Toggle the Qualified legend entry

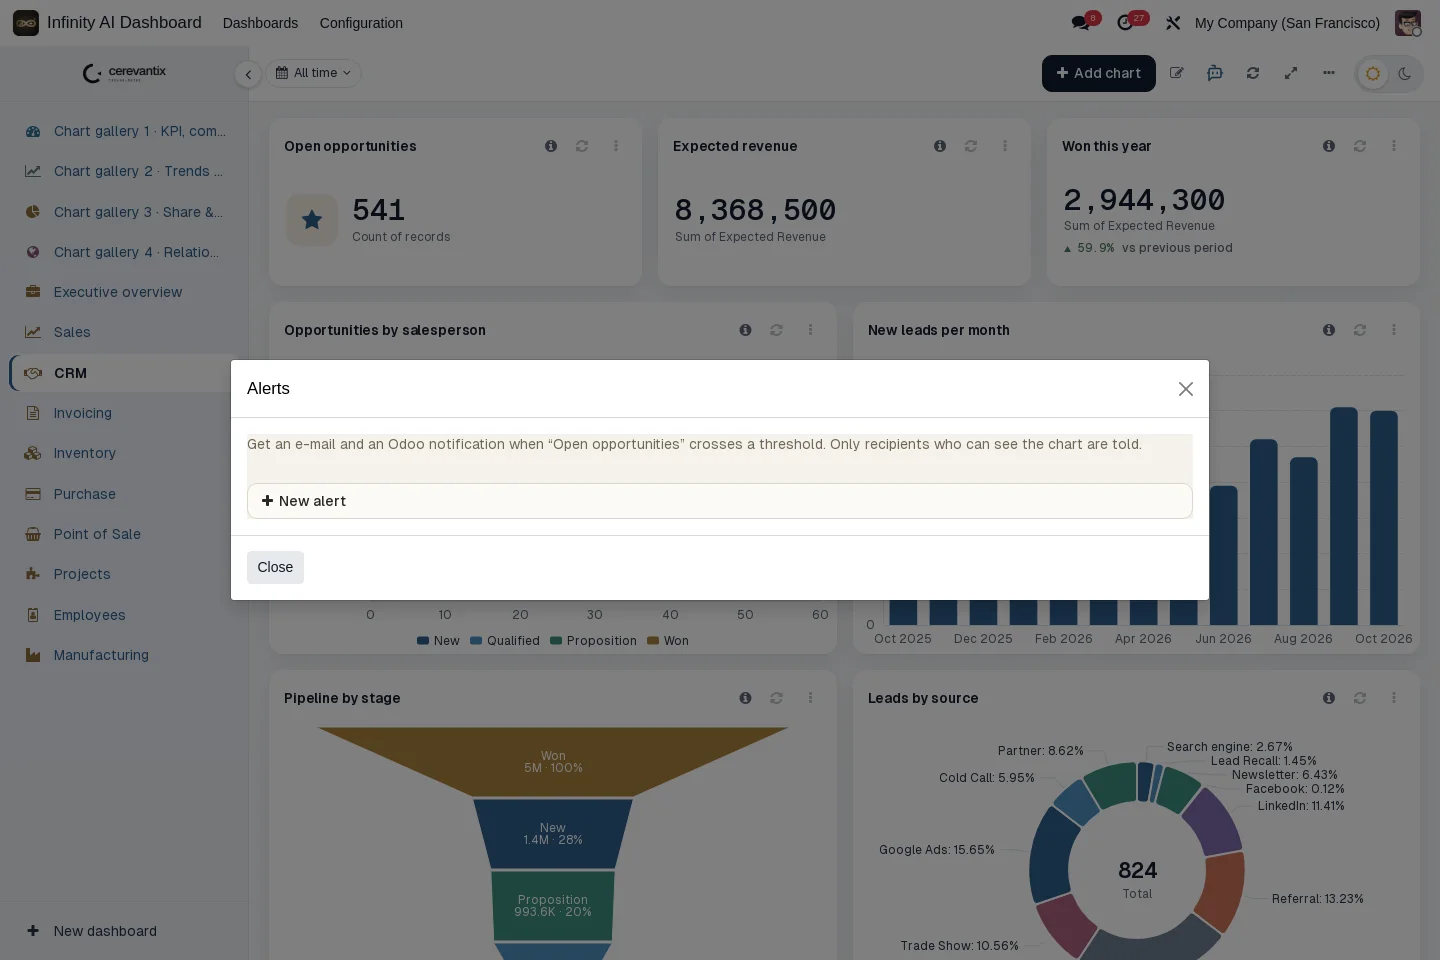click(505, 641)
